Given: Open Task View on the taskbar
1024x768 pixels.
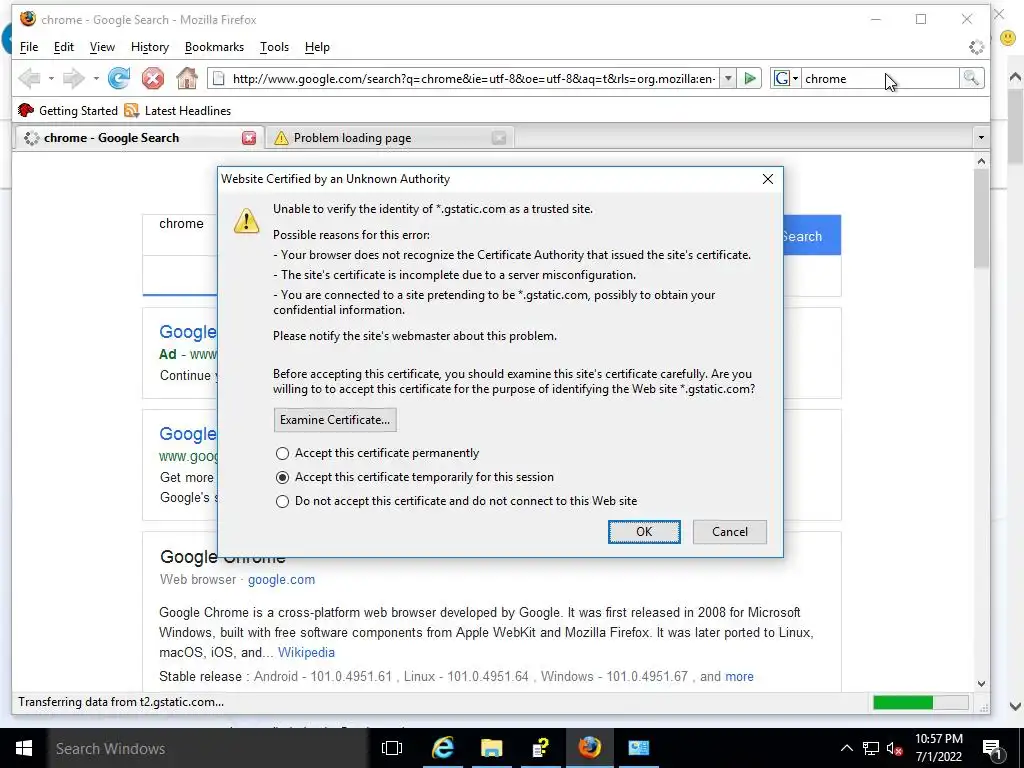Looking at the screenshot, I should [392, 748].
